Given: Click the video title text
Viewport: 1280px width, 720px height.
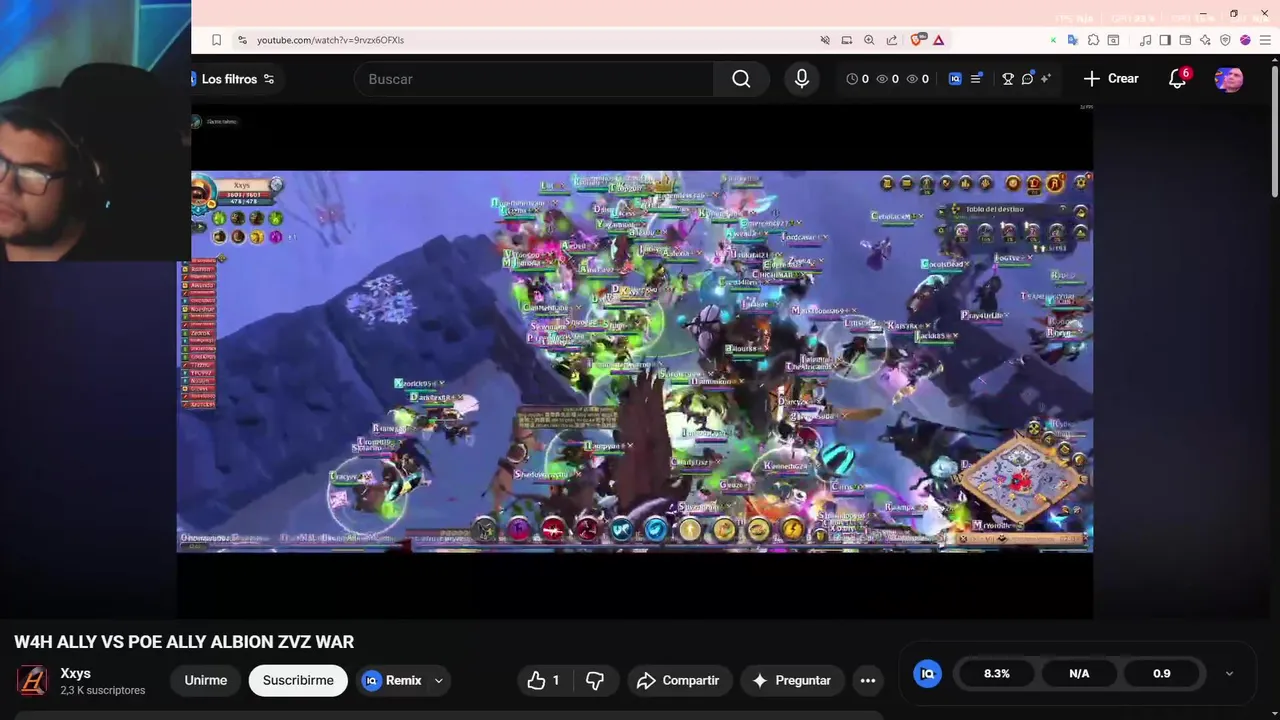Looking at the screenshot, I should click(x=184, y=642).
